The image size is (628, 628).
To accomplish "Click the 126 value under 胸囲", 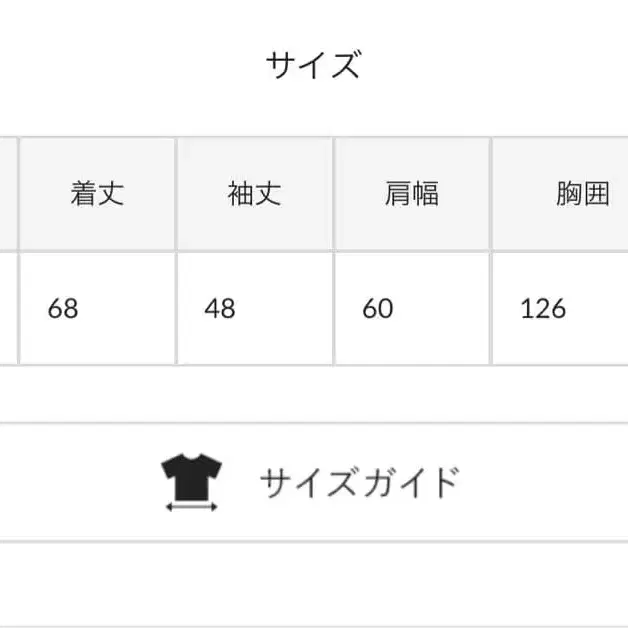I will (x=543, y=308).
